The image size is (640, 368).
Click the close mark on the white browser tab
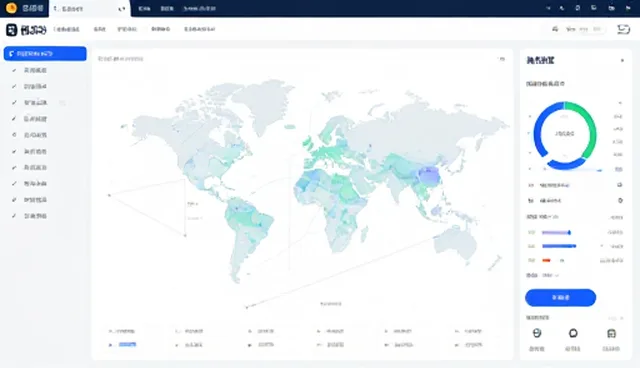(122, 9)
